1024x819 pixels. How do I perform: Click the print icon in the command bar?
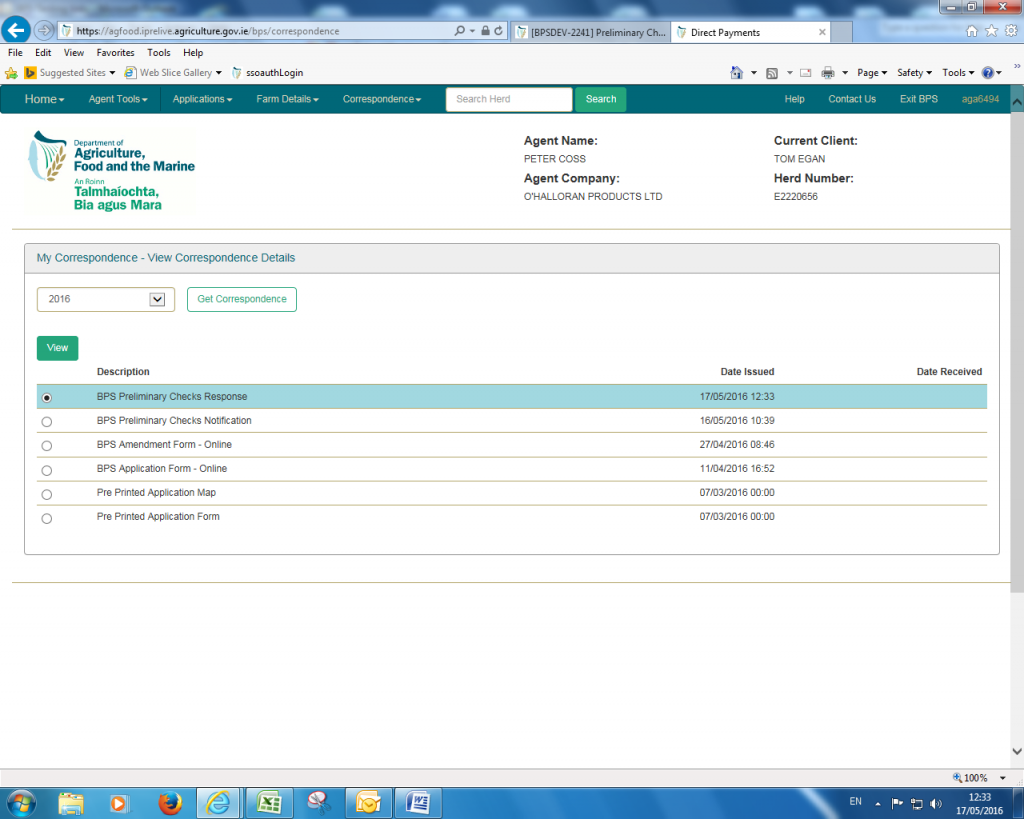click(x=827, y=73)
